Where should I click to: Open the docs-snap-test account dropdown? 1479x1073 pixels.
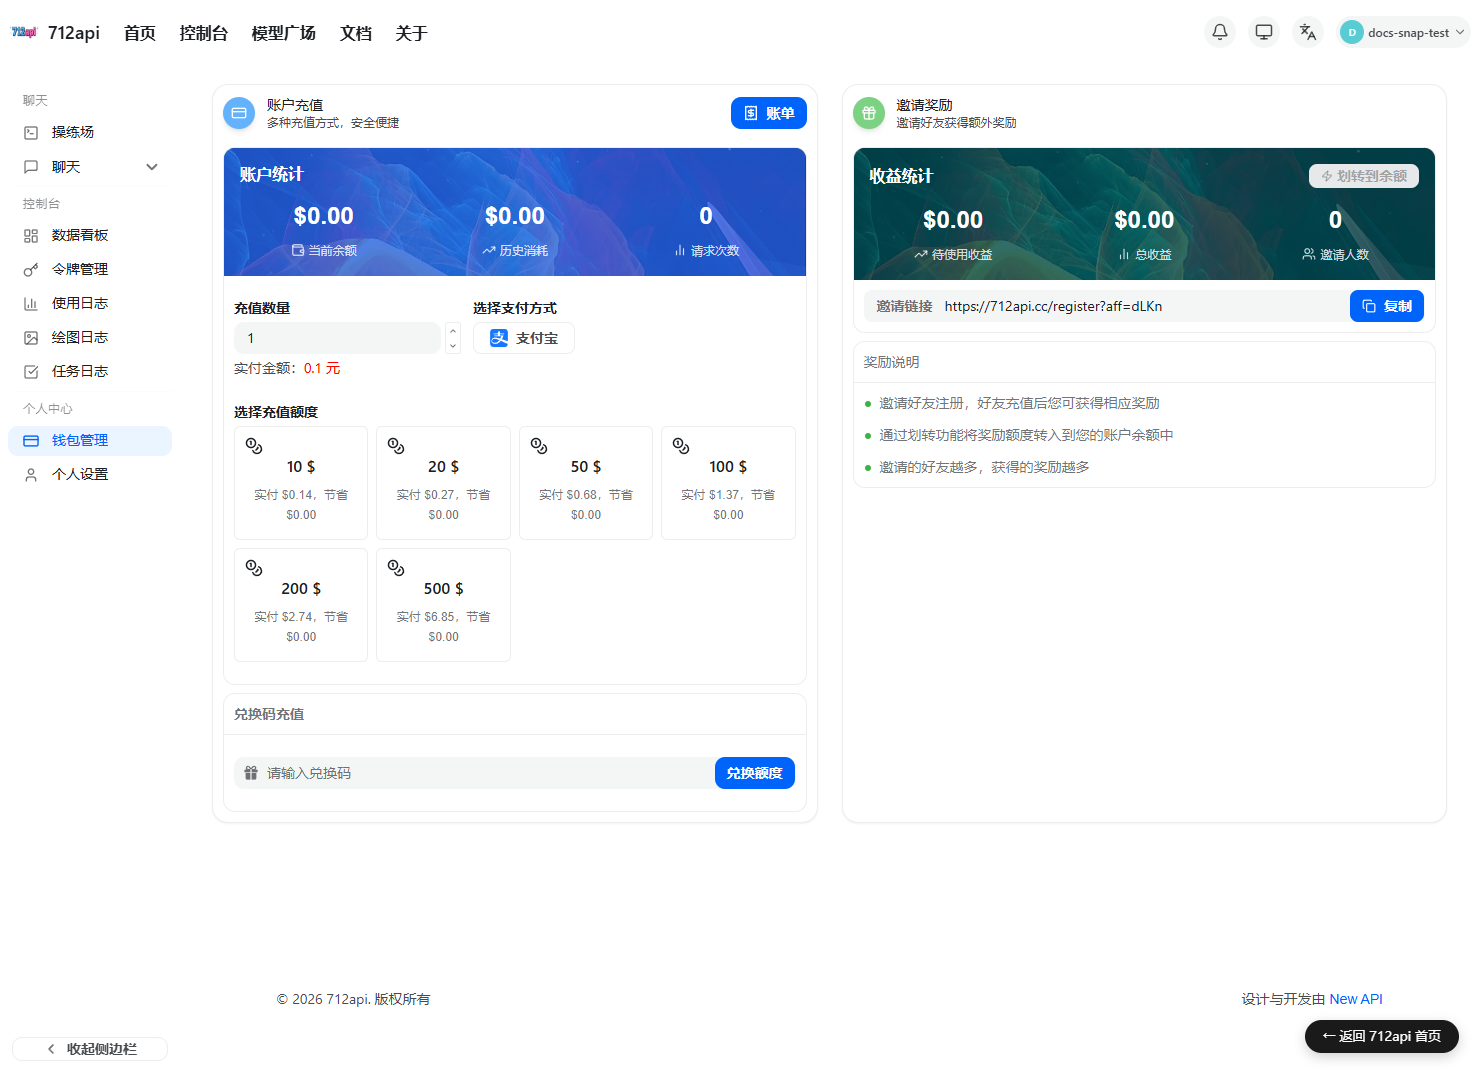point(1404,32)
